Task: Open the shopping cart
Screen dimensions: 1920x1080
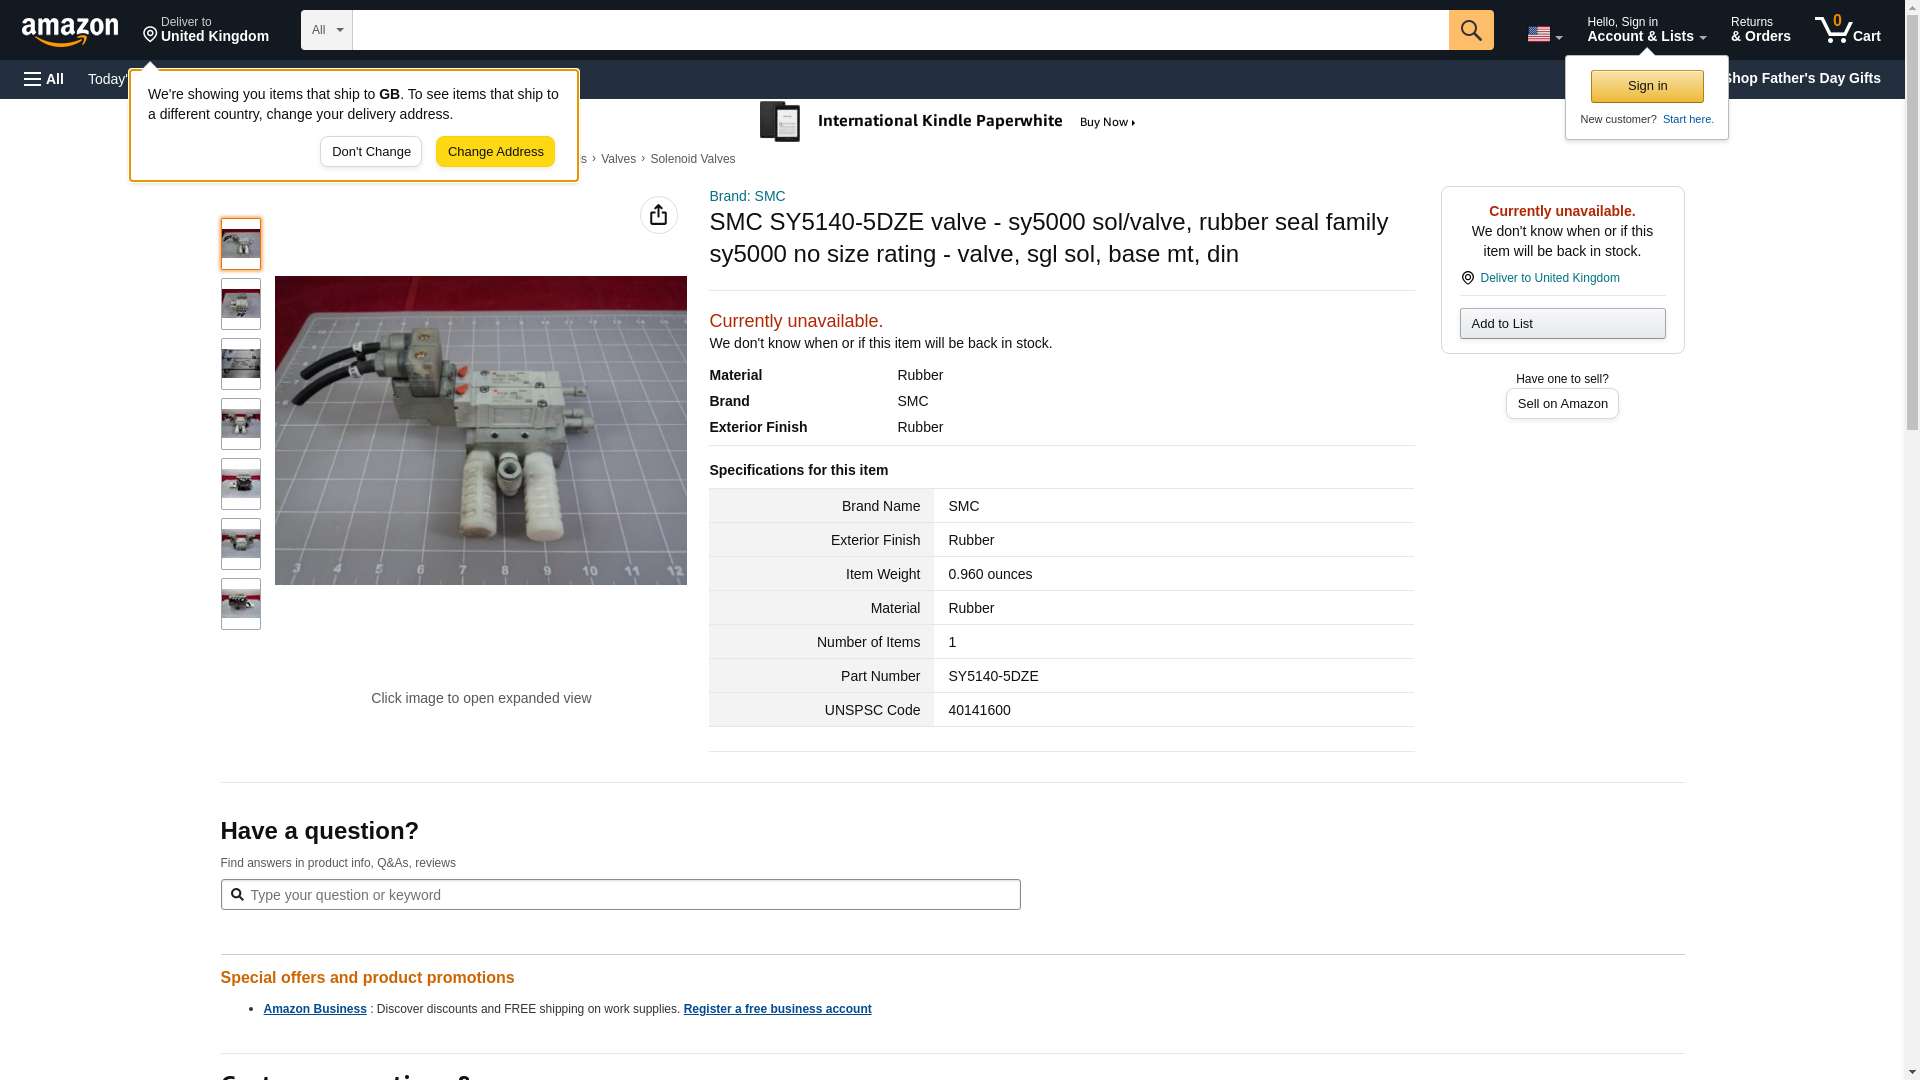Action: click(x=1847, y=30)
